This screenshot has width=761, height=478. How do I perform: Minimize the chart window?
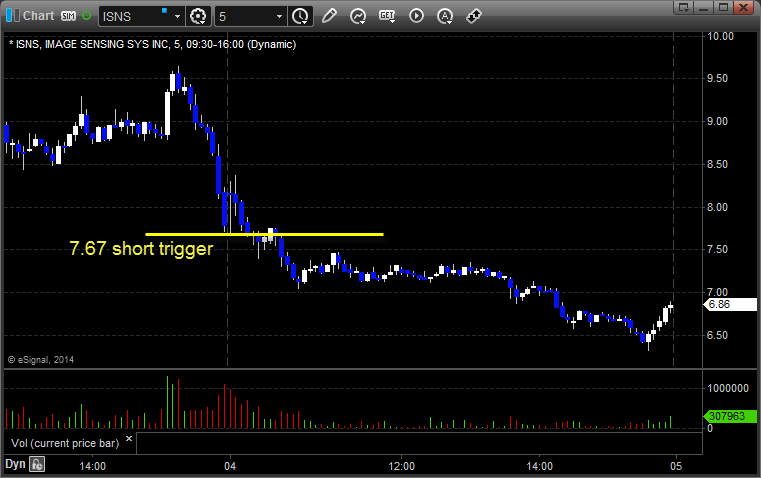pos(704,7)
